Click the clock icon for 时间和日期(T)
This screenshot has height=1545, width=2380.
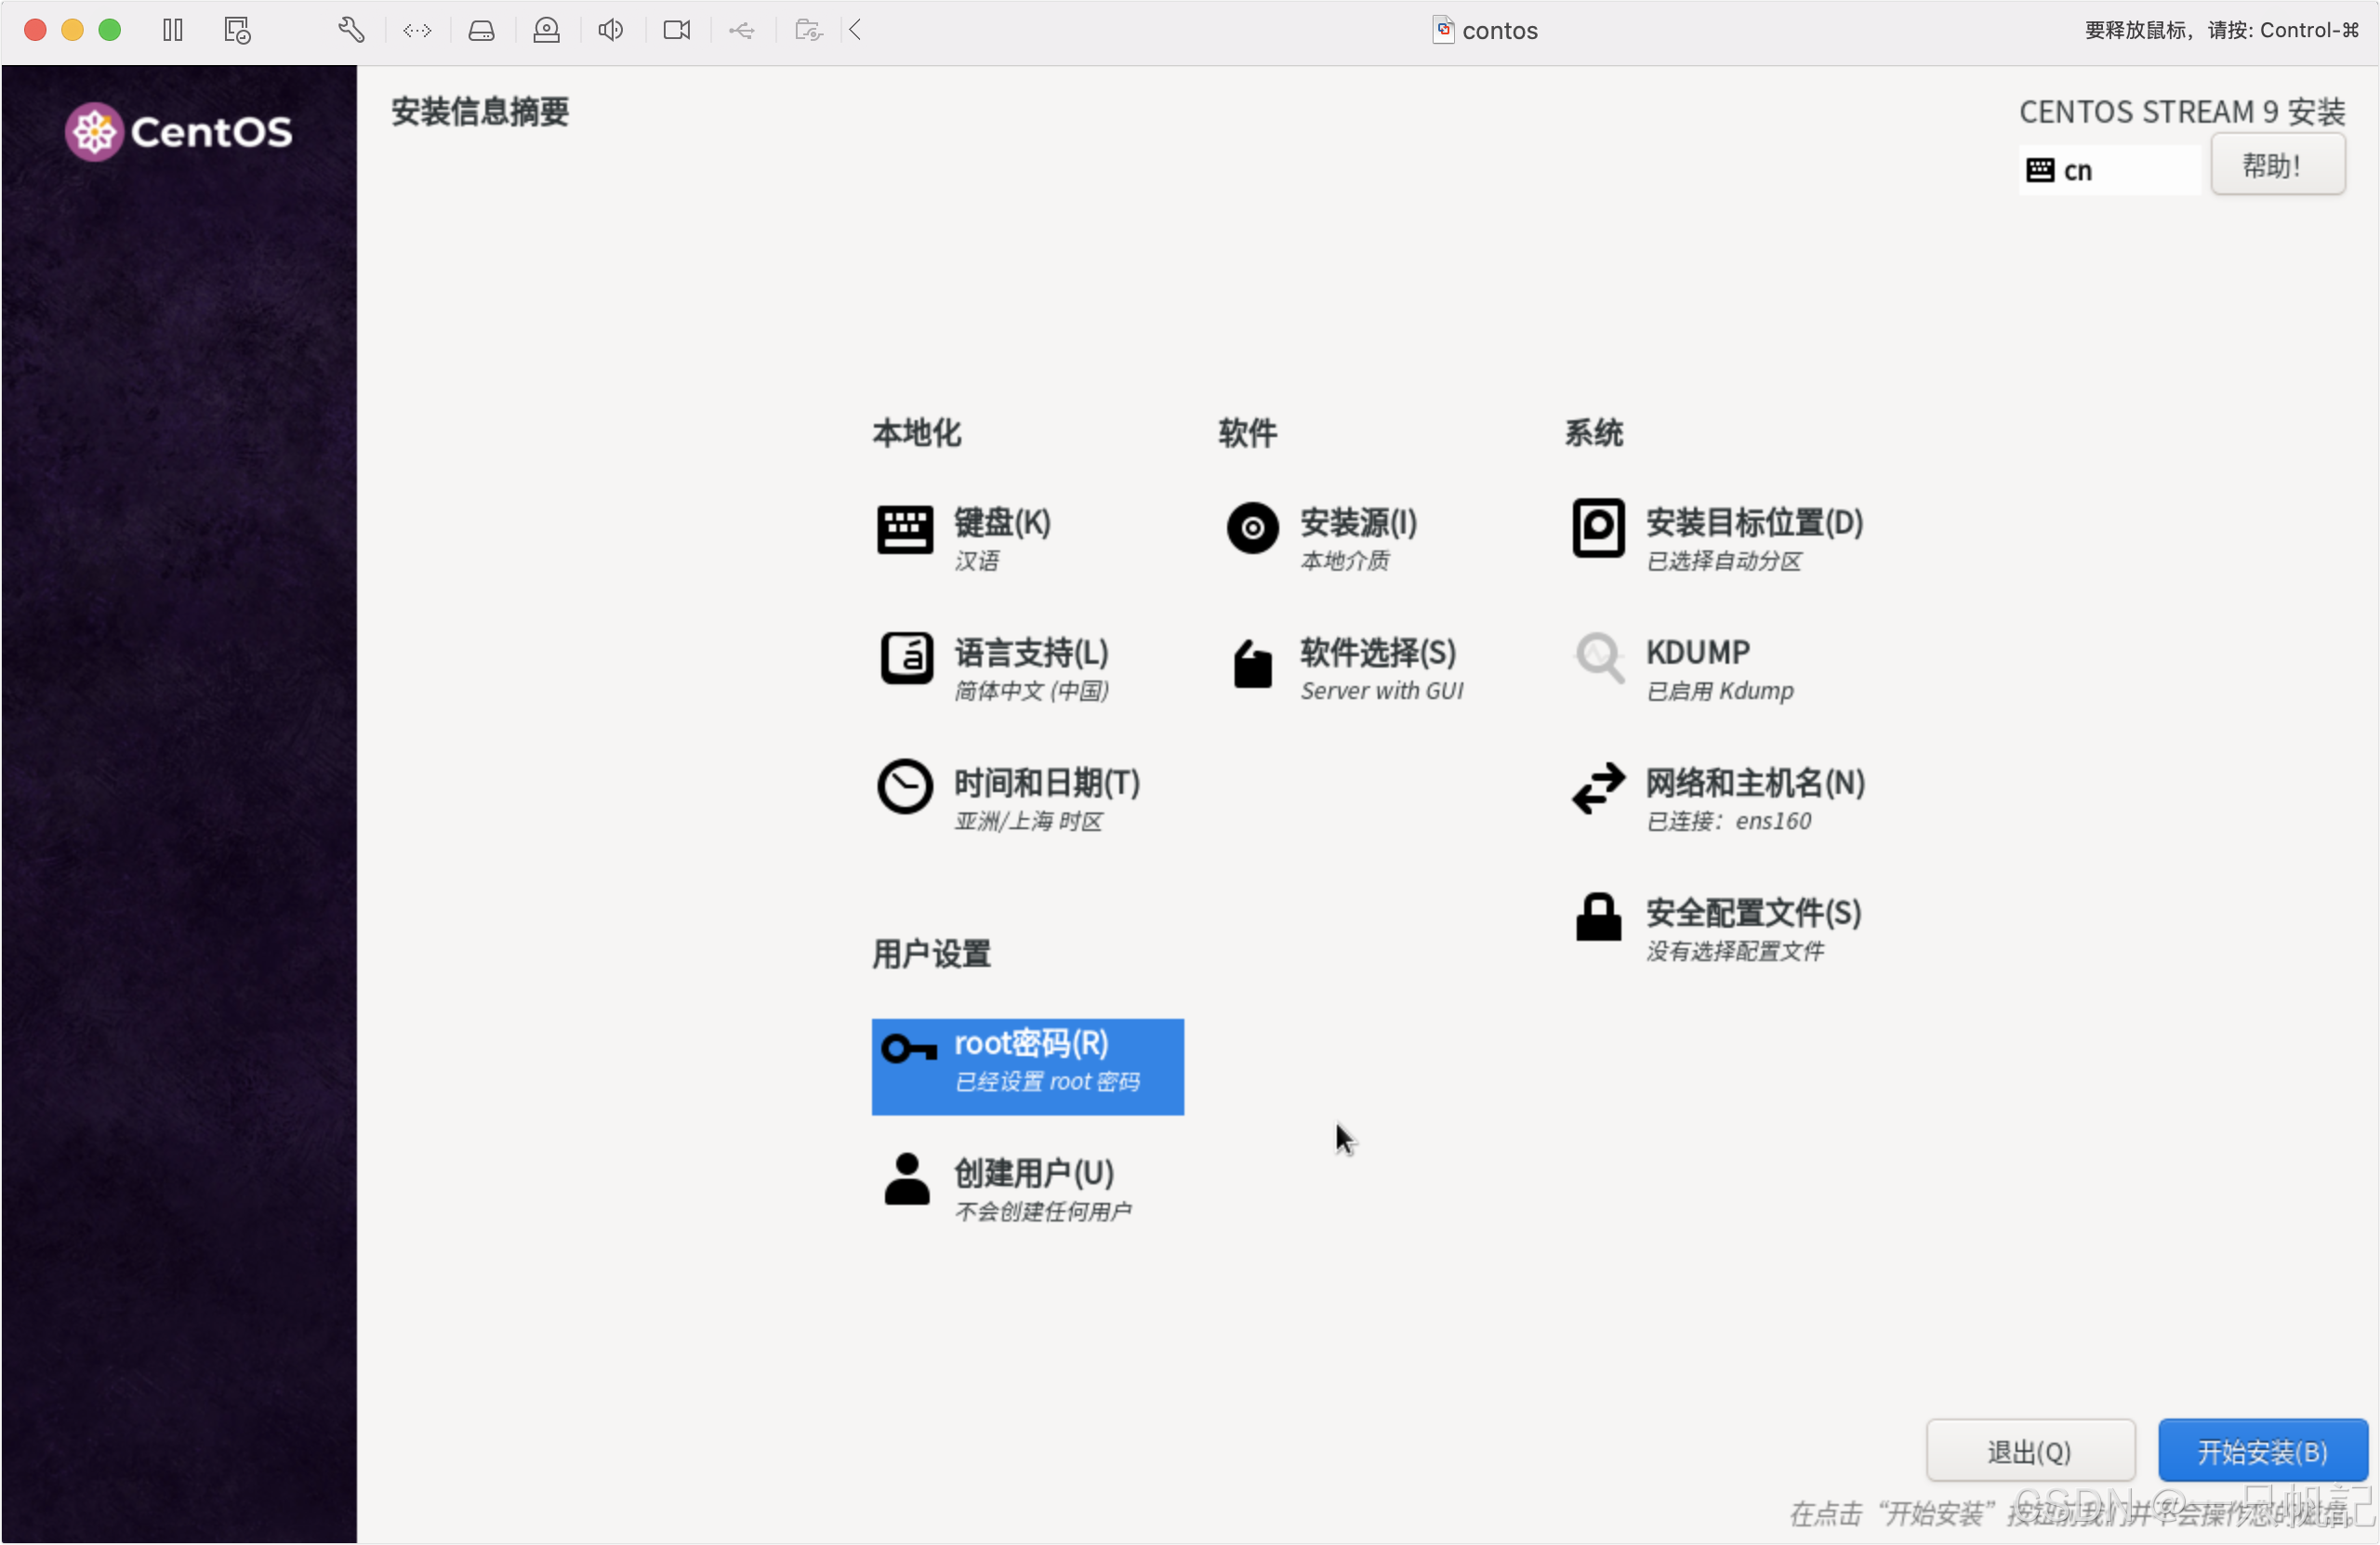[905, 788]
